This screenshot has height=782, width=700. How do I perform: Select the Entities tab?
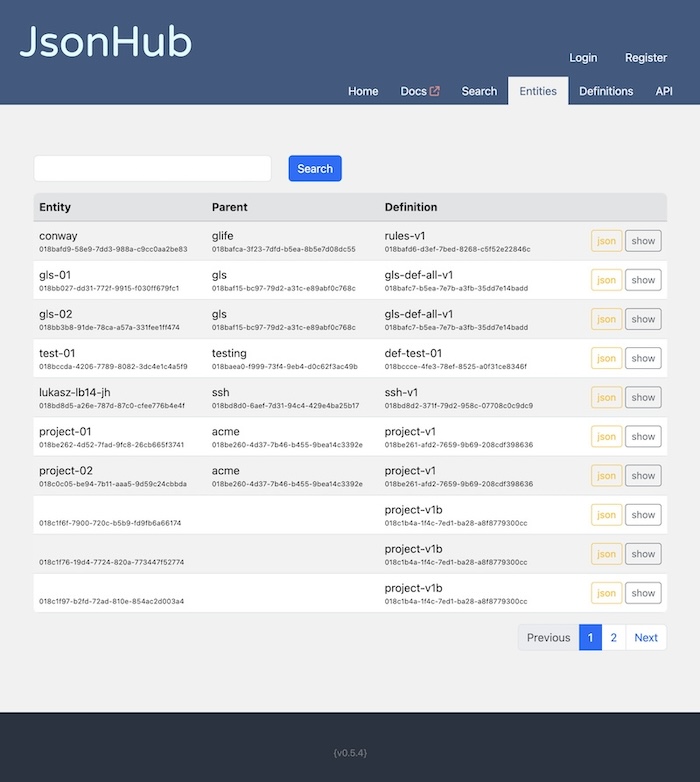(x=538, y=91)
